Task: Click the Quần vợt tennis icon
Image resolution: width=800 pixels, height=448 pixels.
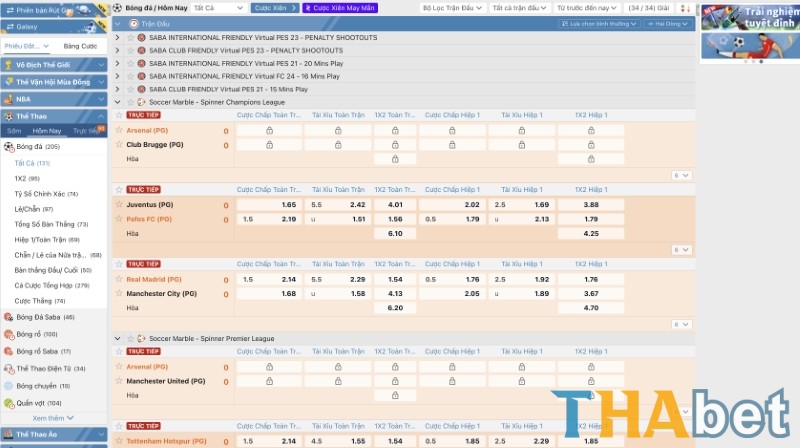Action: [9, 403]
